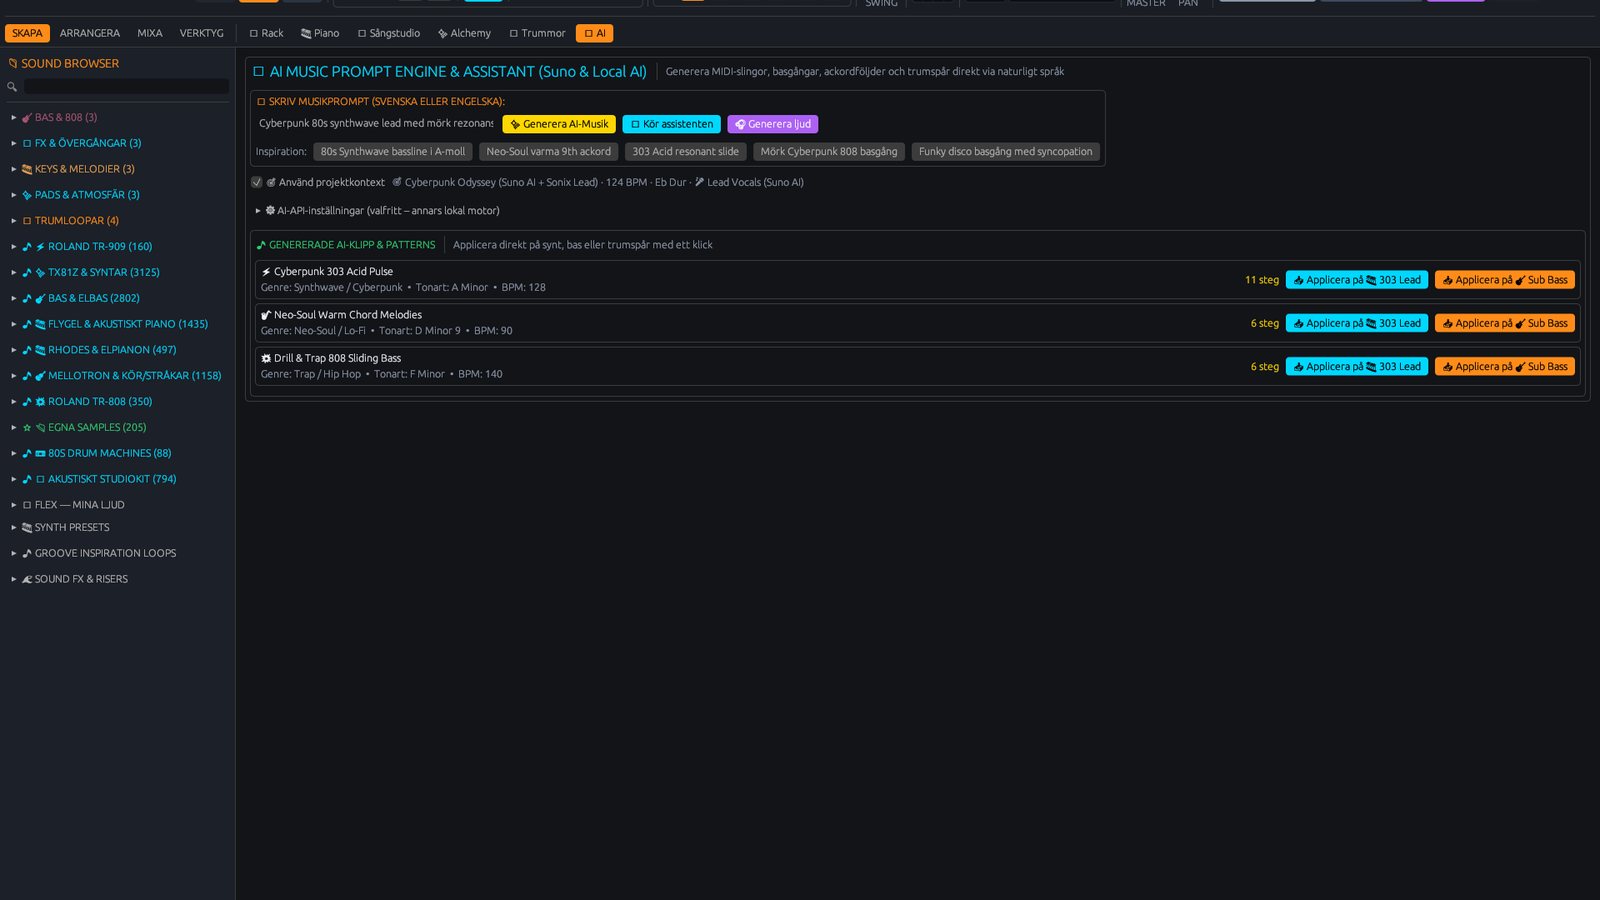Image resolution: width=1600 pixels, height=900 pixels.
Task: Expand the RHODES & ELPIANON folder arrow
Action: coord(14,350)
